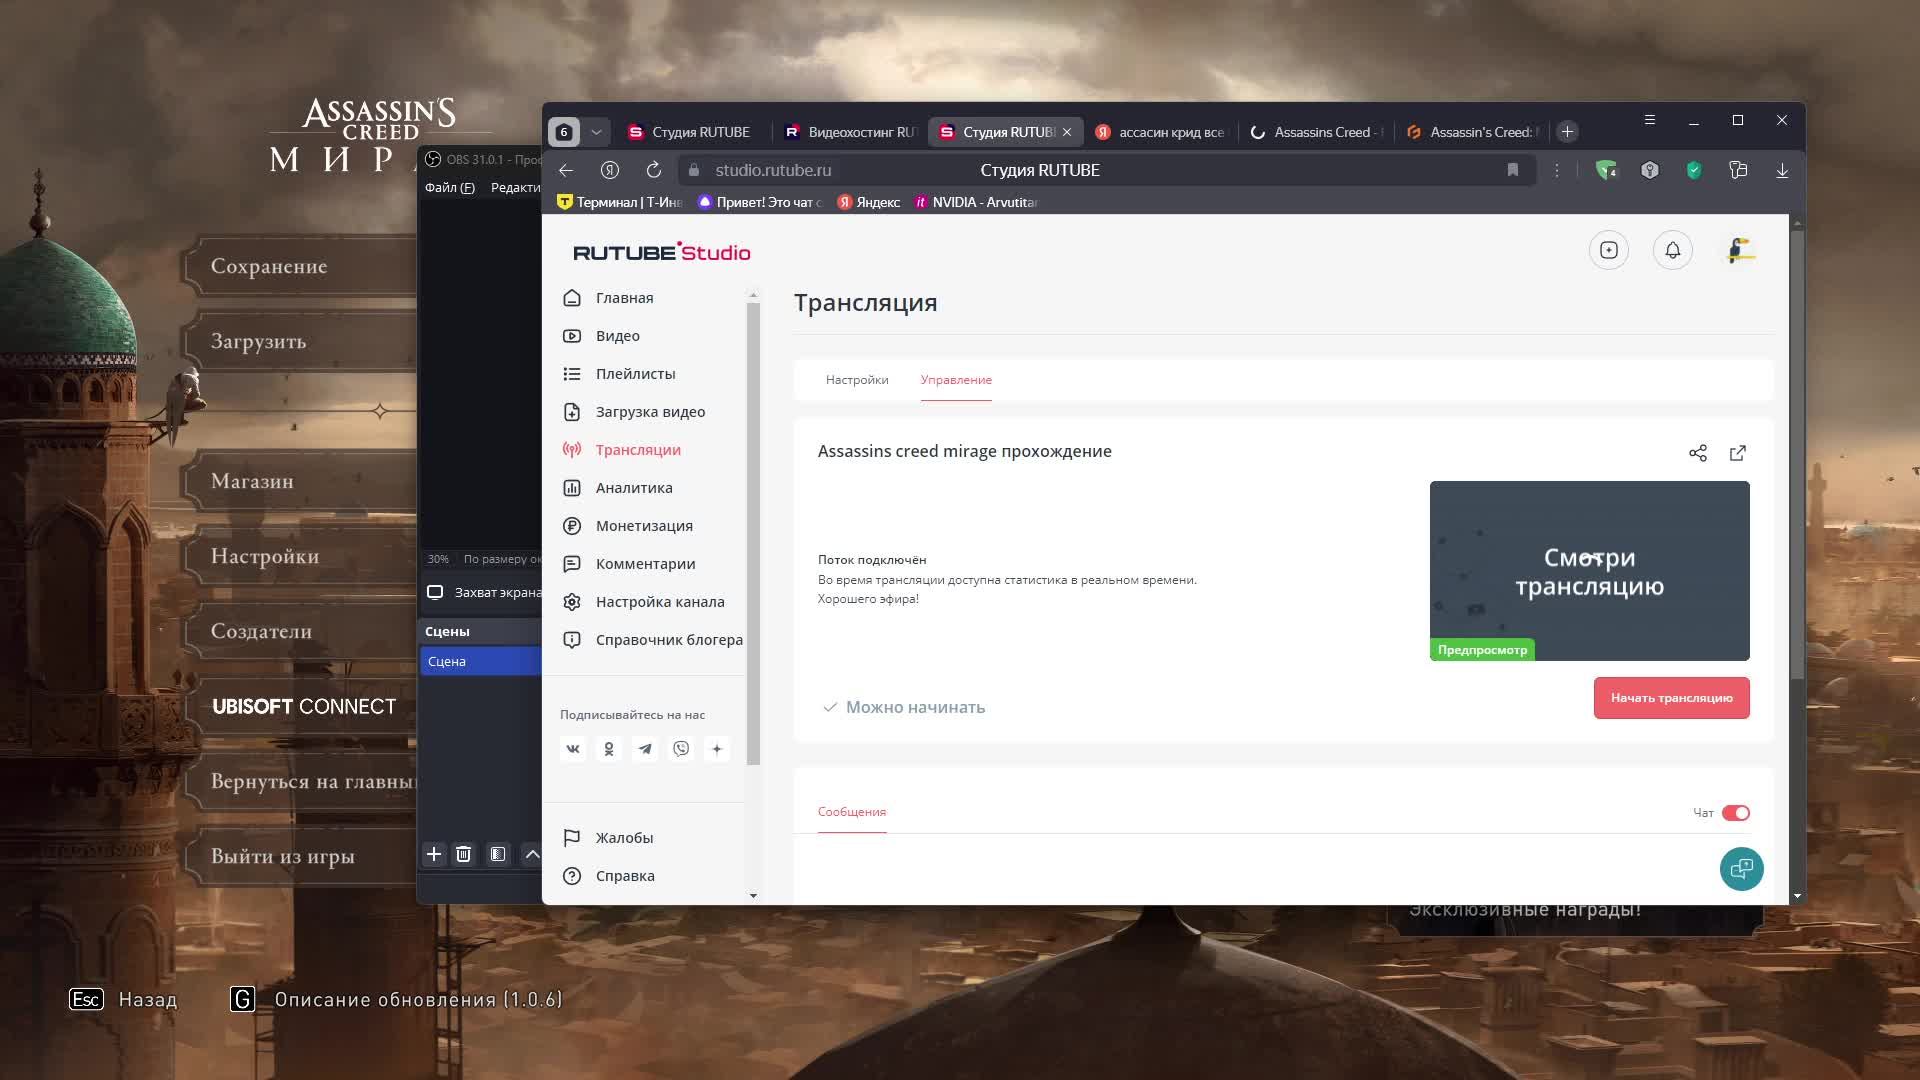This screenshot has width=1920, height=1080.
Task: Click the move-scene-up chevron in OBS
Action: point(532,854)
